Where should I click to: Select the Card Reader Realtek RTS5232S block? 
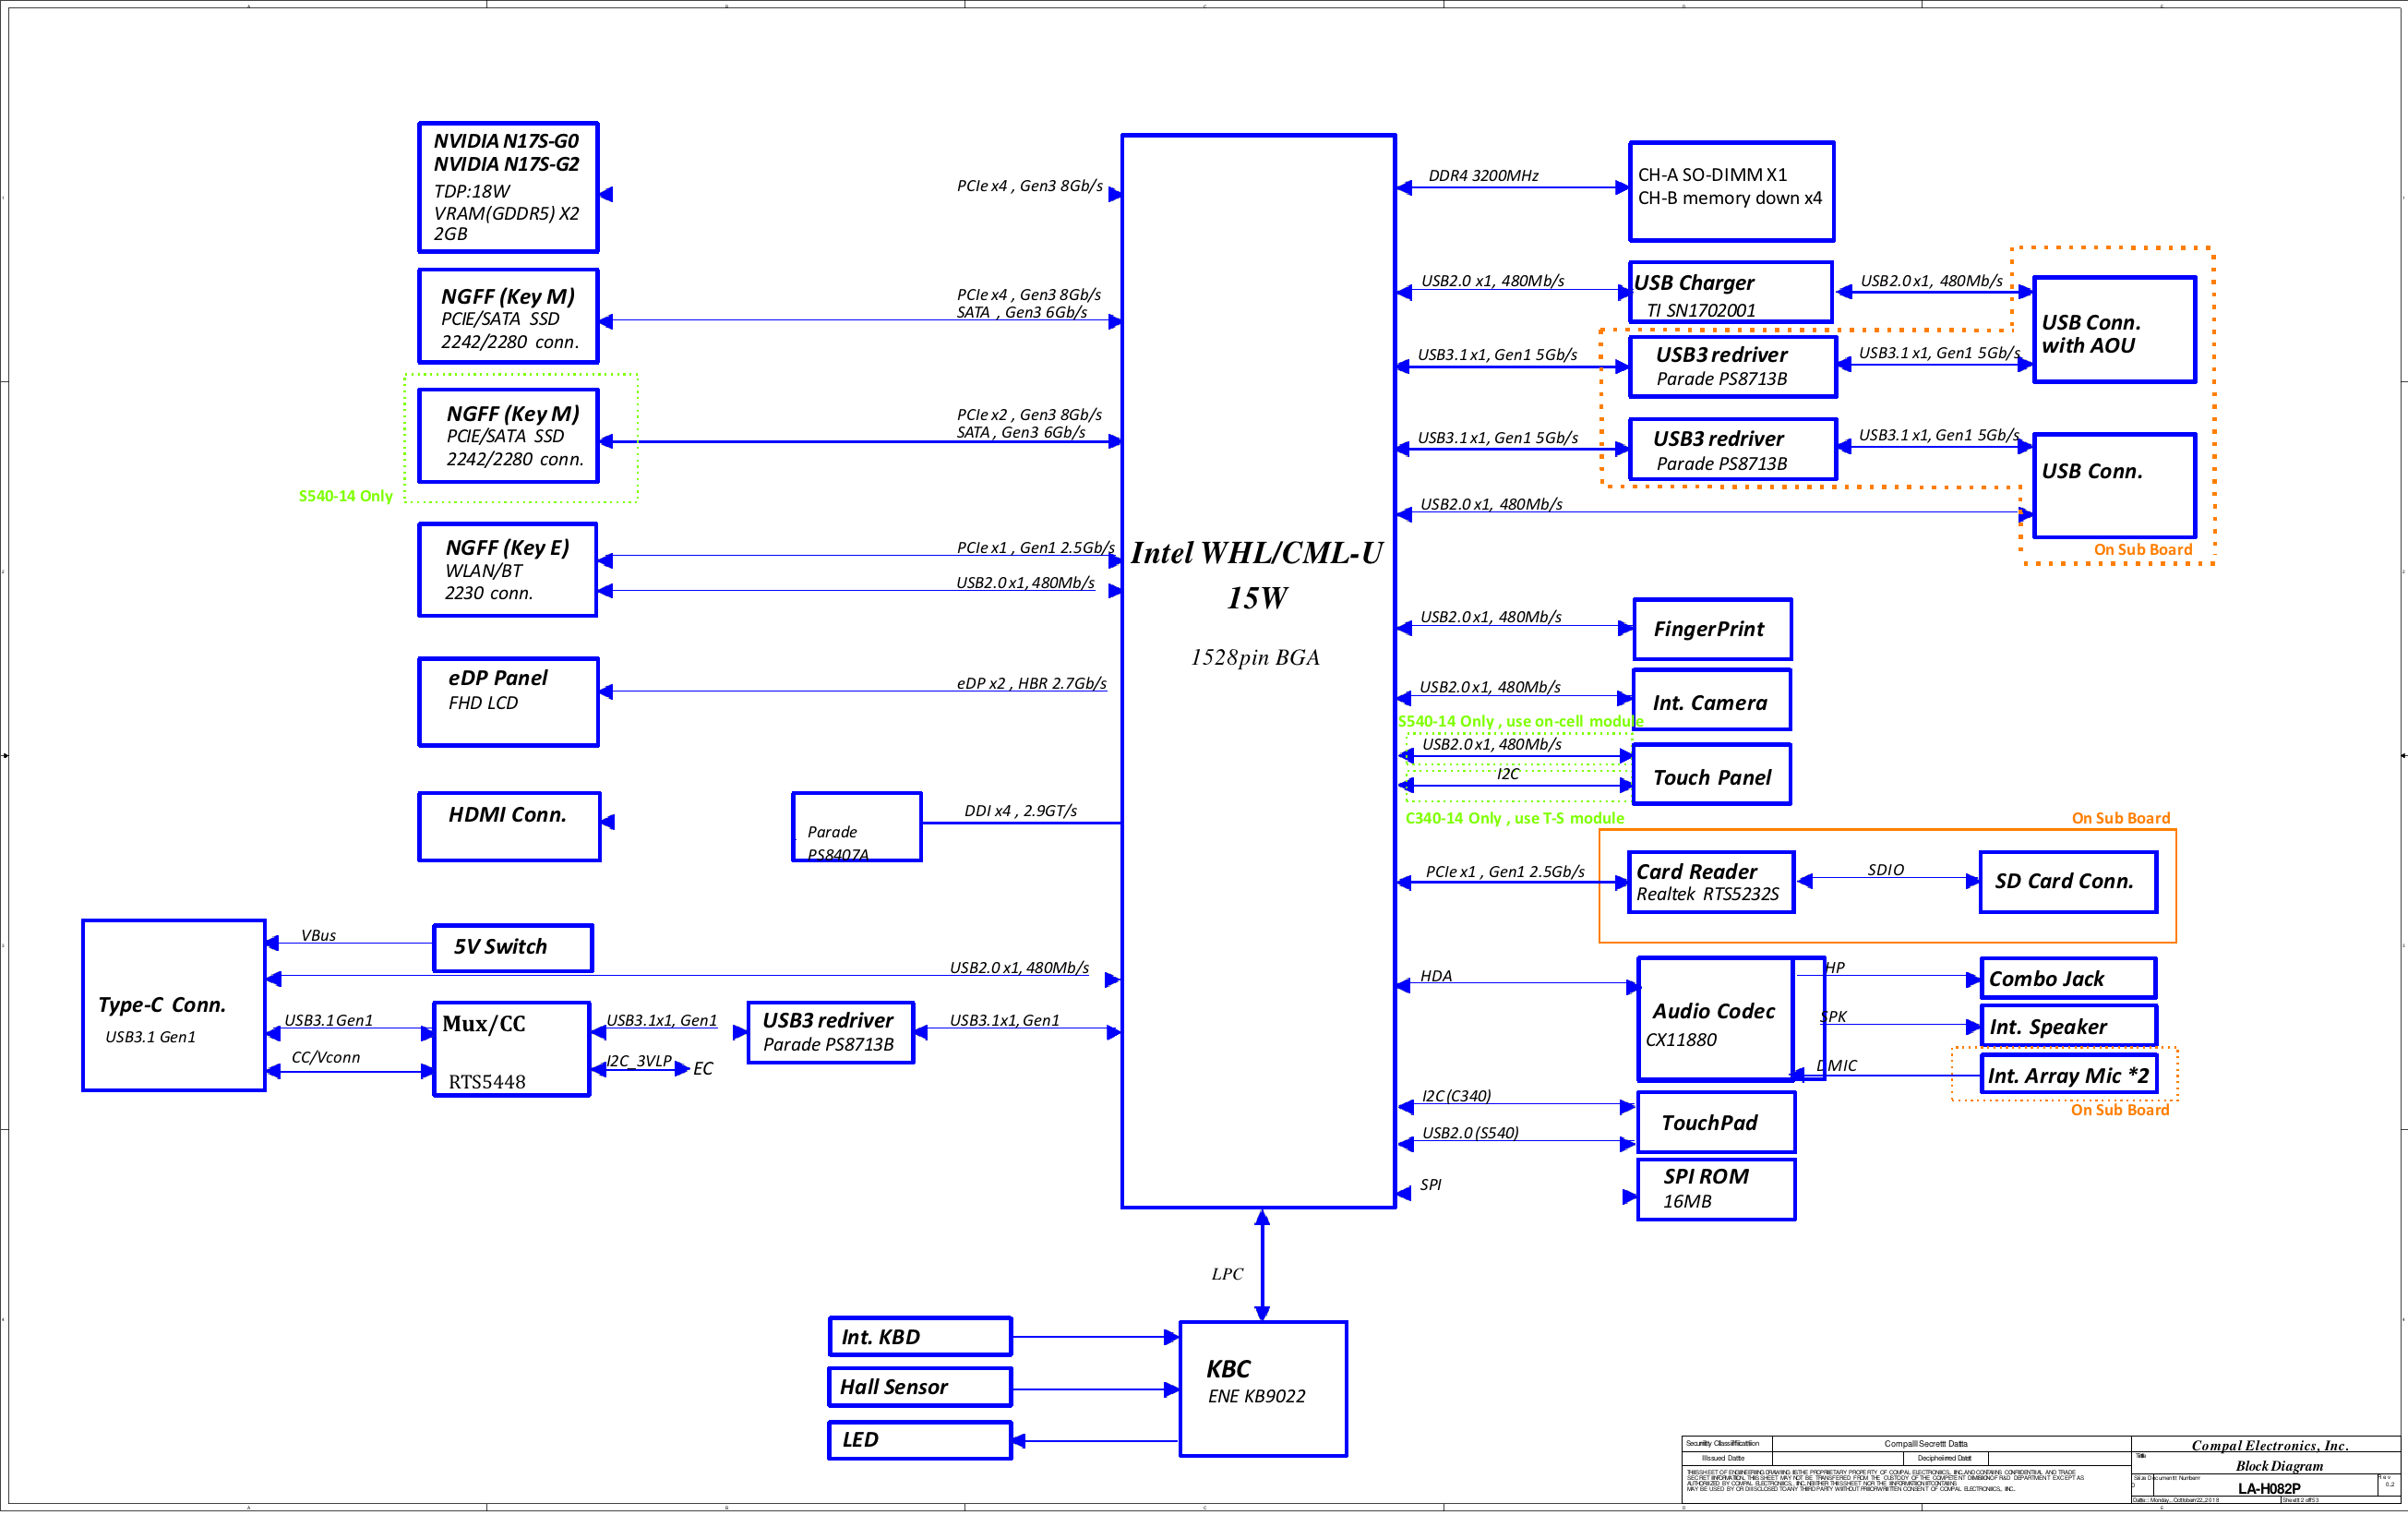point(1709,882)
